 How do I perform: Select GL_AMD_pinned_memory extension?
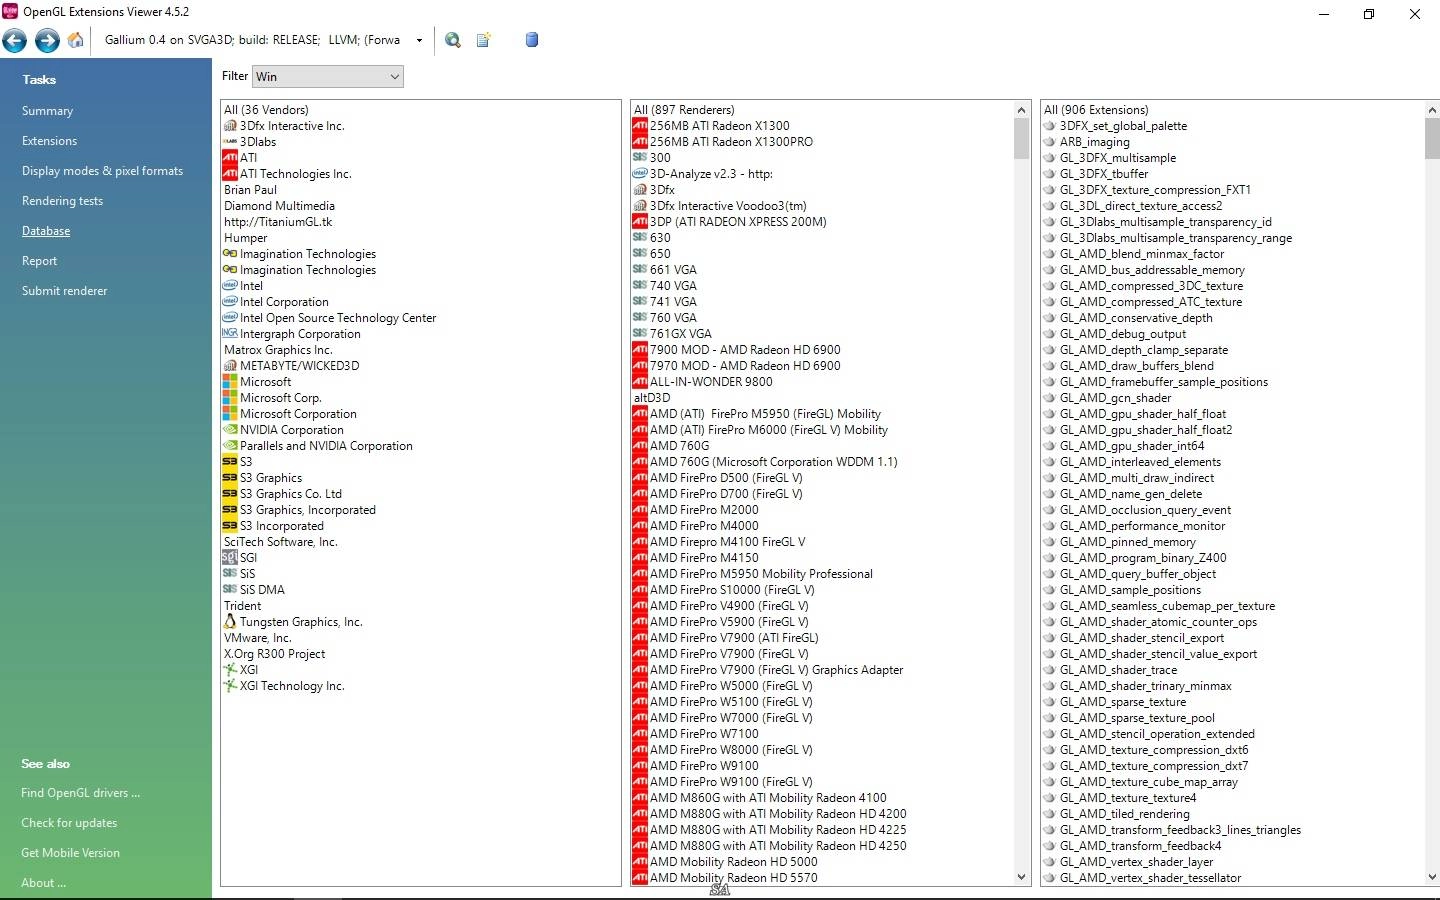(x=1128, y=542)
